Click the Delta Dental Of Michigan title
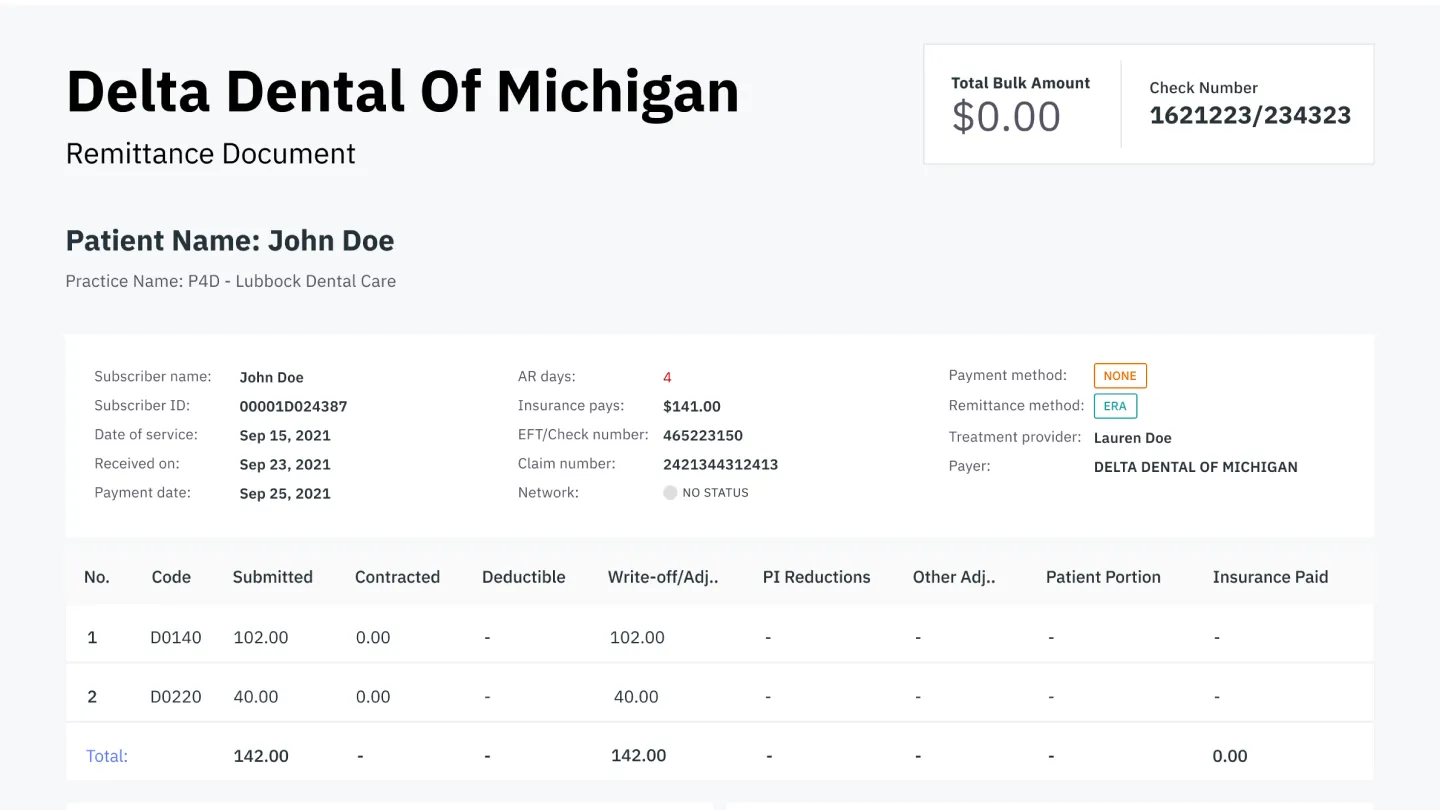 (x=402, y=91)
